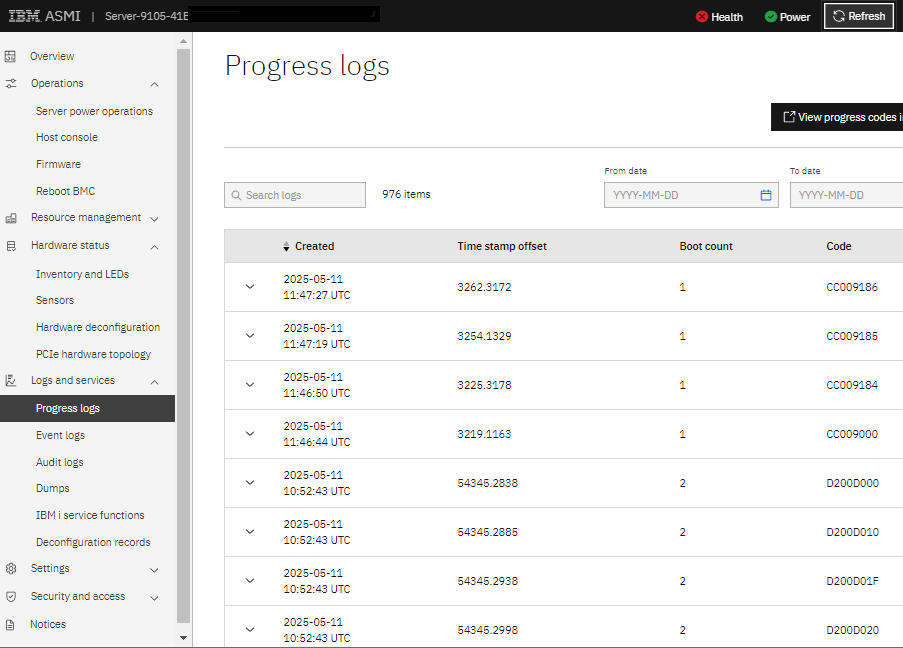903x648 pixels.
Task: Click the Health status link
Action: (x=719, y=17)
